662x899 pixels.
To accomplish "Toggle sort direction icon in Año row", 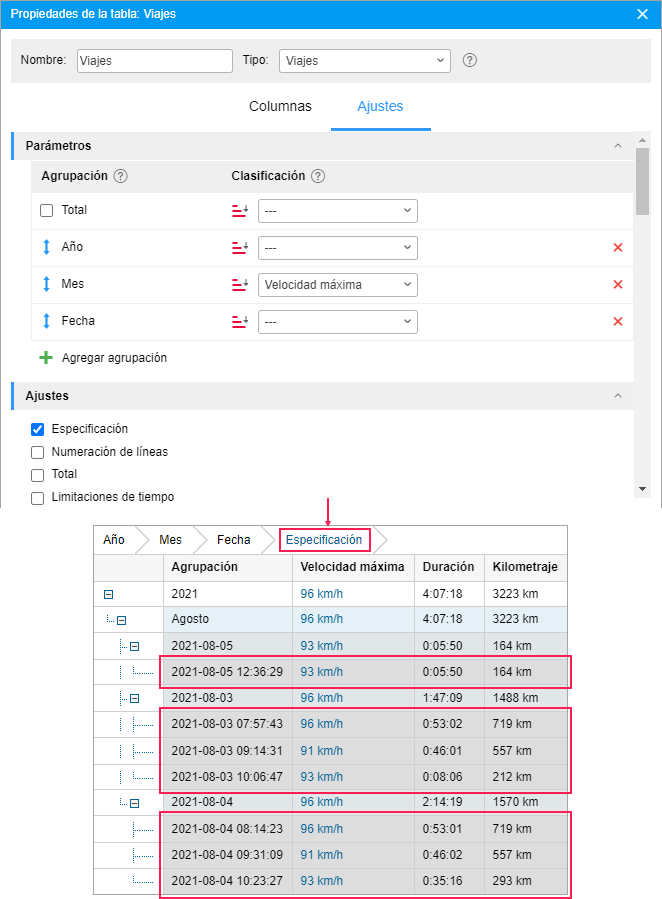I will click(240, 248).
